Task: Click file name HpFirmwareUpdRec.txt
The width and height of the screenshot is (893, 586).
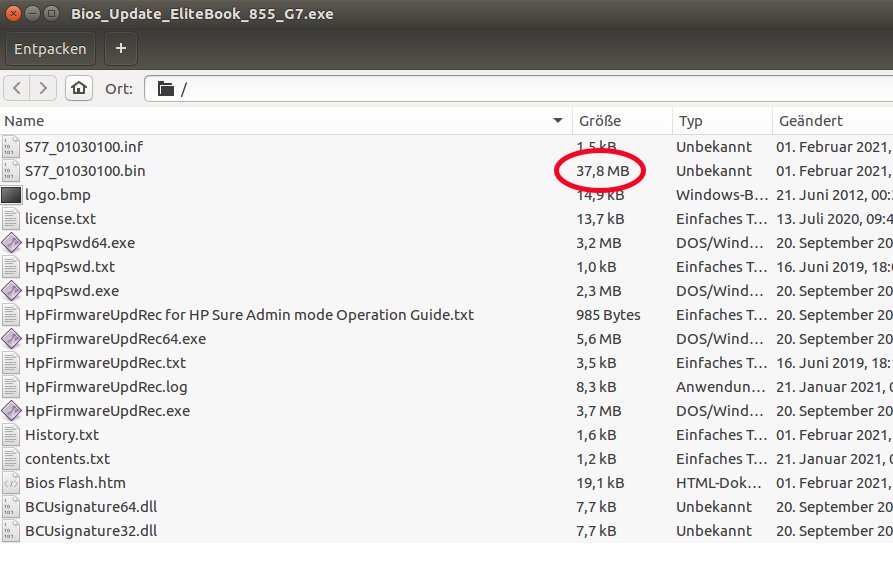Action: tap(105, 363)
